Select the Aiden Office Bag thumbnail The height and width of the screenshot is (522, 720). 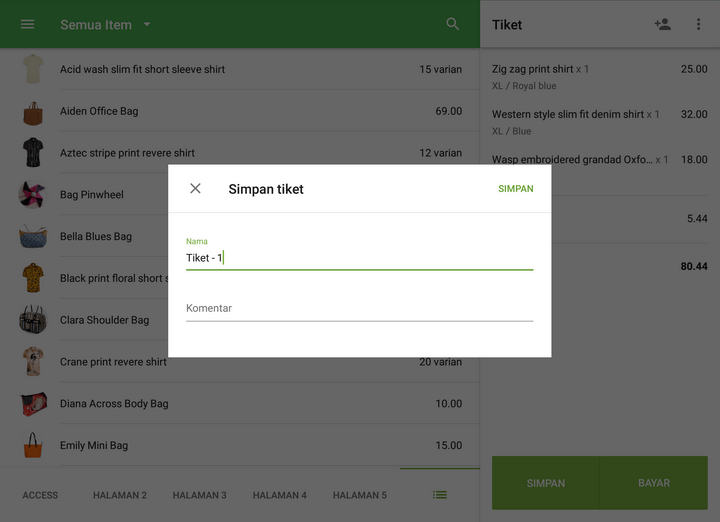pos(33,111)
